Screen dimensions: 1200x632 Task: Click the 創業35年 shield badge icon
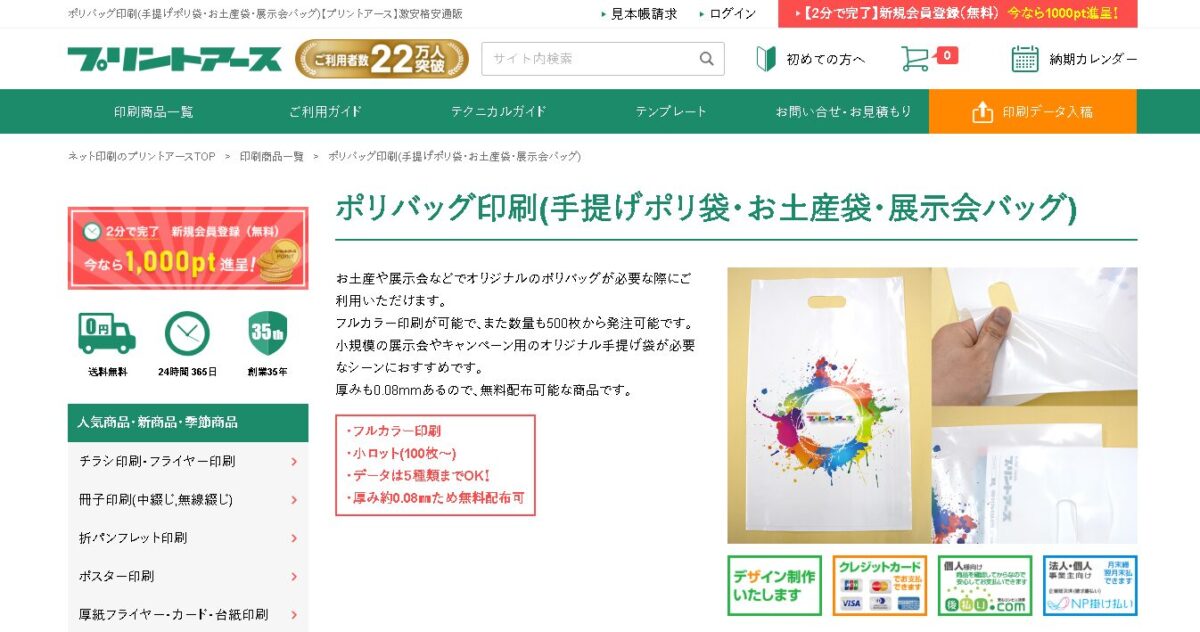[268, 333]
